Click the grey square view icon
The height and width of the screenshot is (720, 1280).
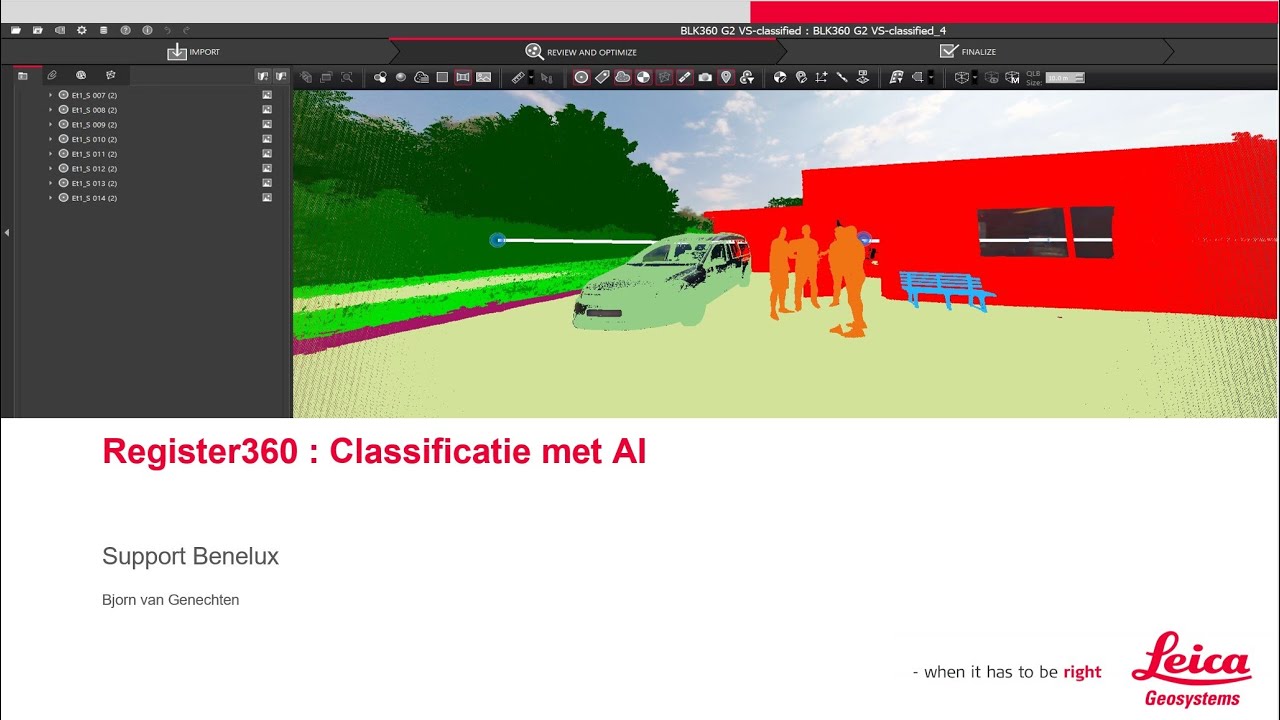(442, 77)
